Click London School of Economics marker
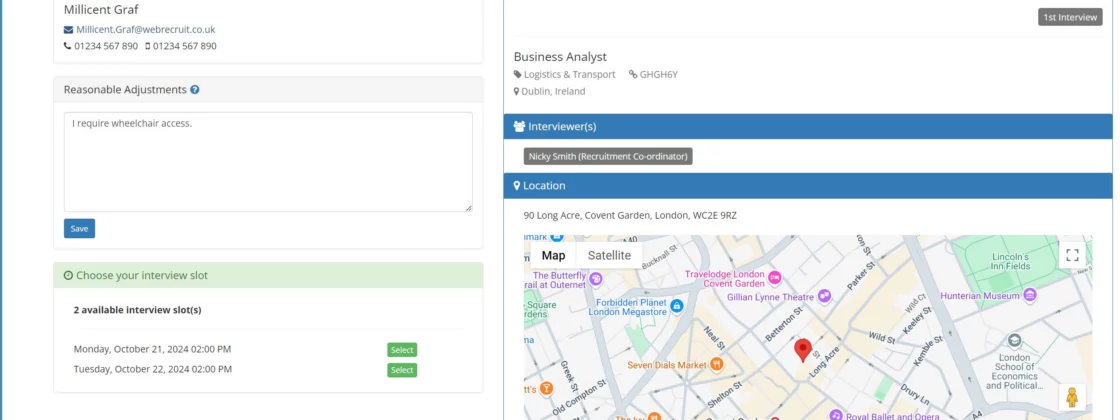This screenshot has width=1120, height=420. 1014,341
